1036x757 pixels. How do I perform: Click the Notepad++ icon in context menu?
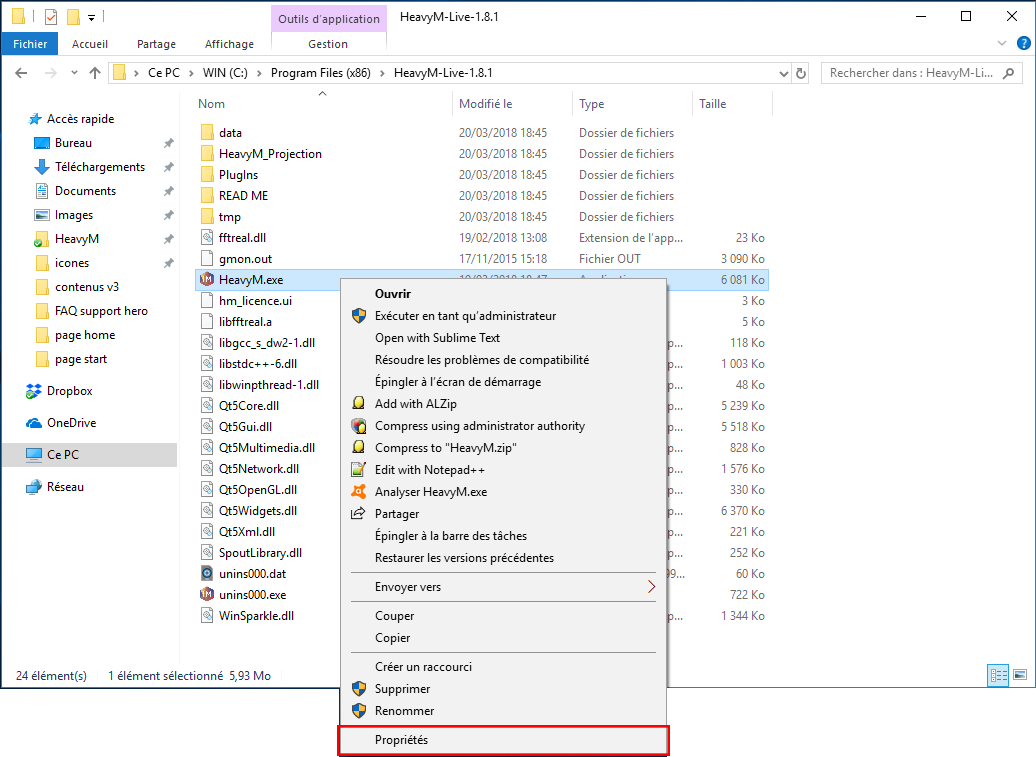[x=358, y=470]
